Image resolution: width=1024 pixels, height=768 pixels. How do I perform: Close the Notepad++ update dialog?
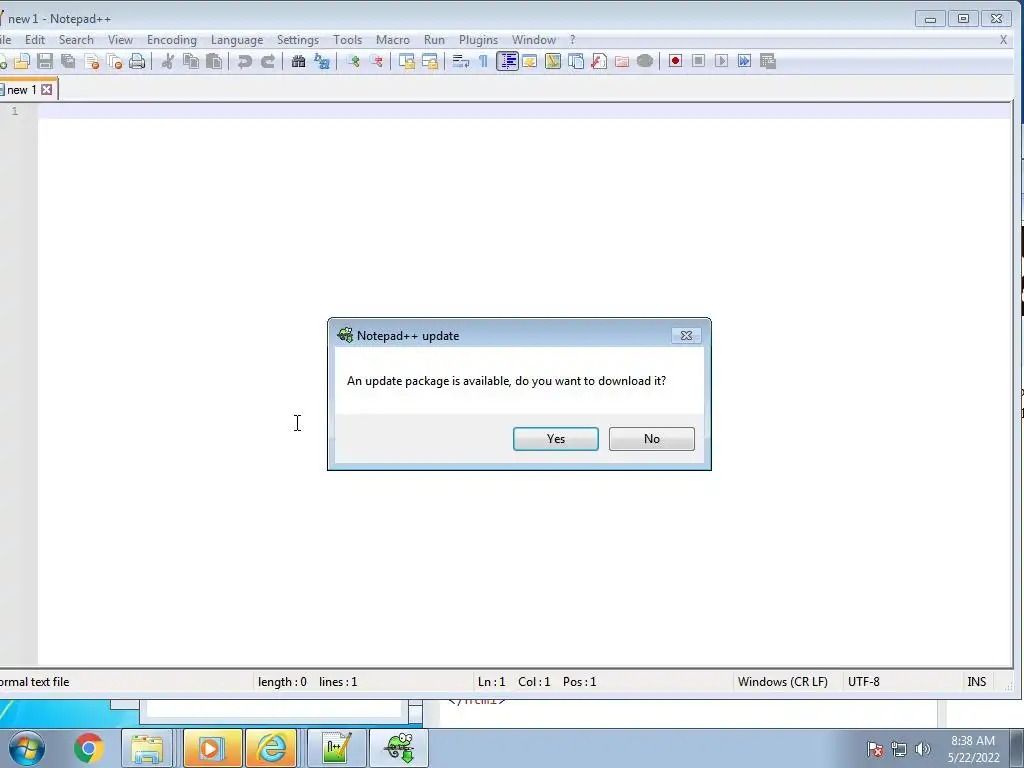(686, 335)
